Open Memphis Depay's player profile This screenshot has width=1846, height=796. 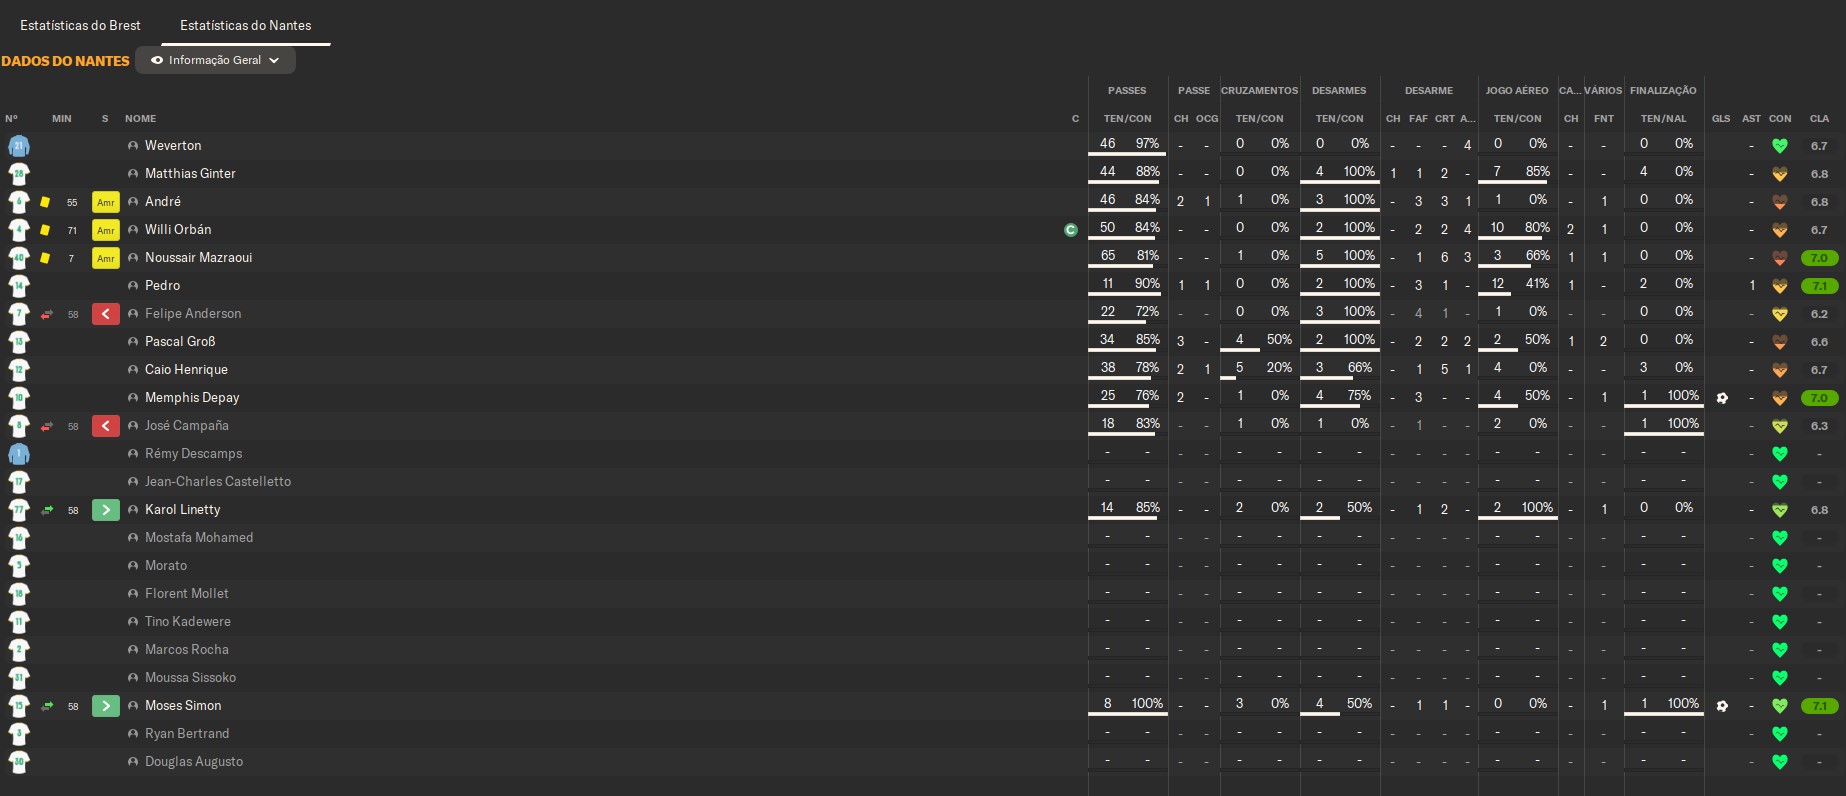(192, 398)
